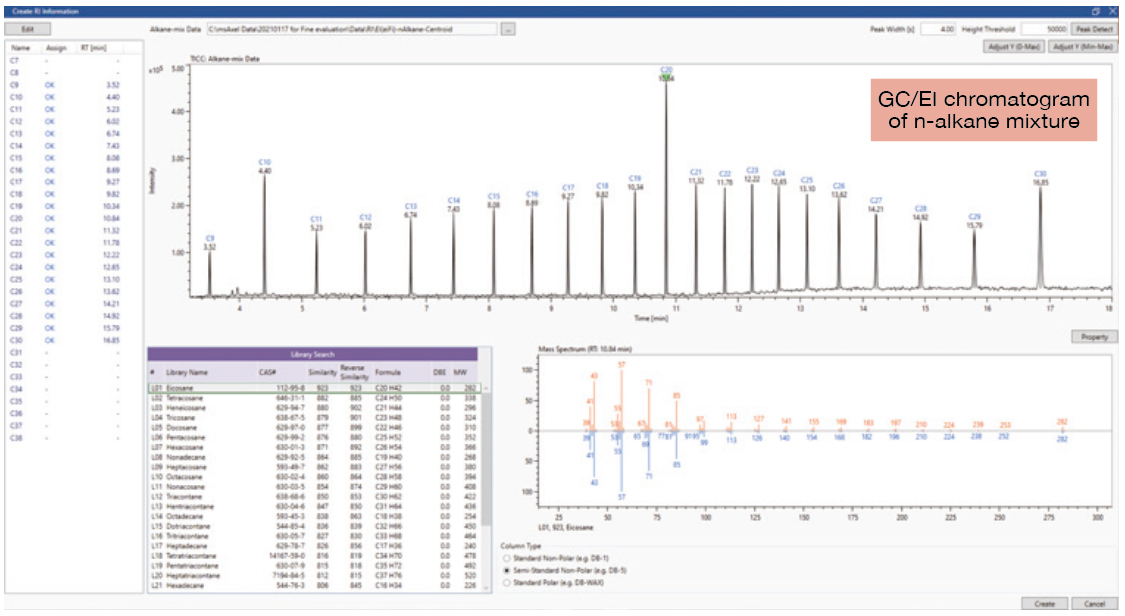This screenshot has height=616, width=1125.
Task: Select the C20 peak label in chromatogram
Action: pyautogui.click(x=666, y=70)
